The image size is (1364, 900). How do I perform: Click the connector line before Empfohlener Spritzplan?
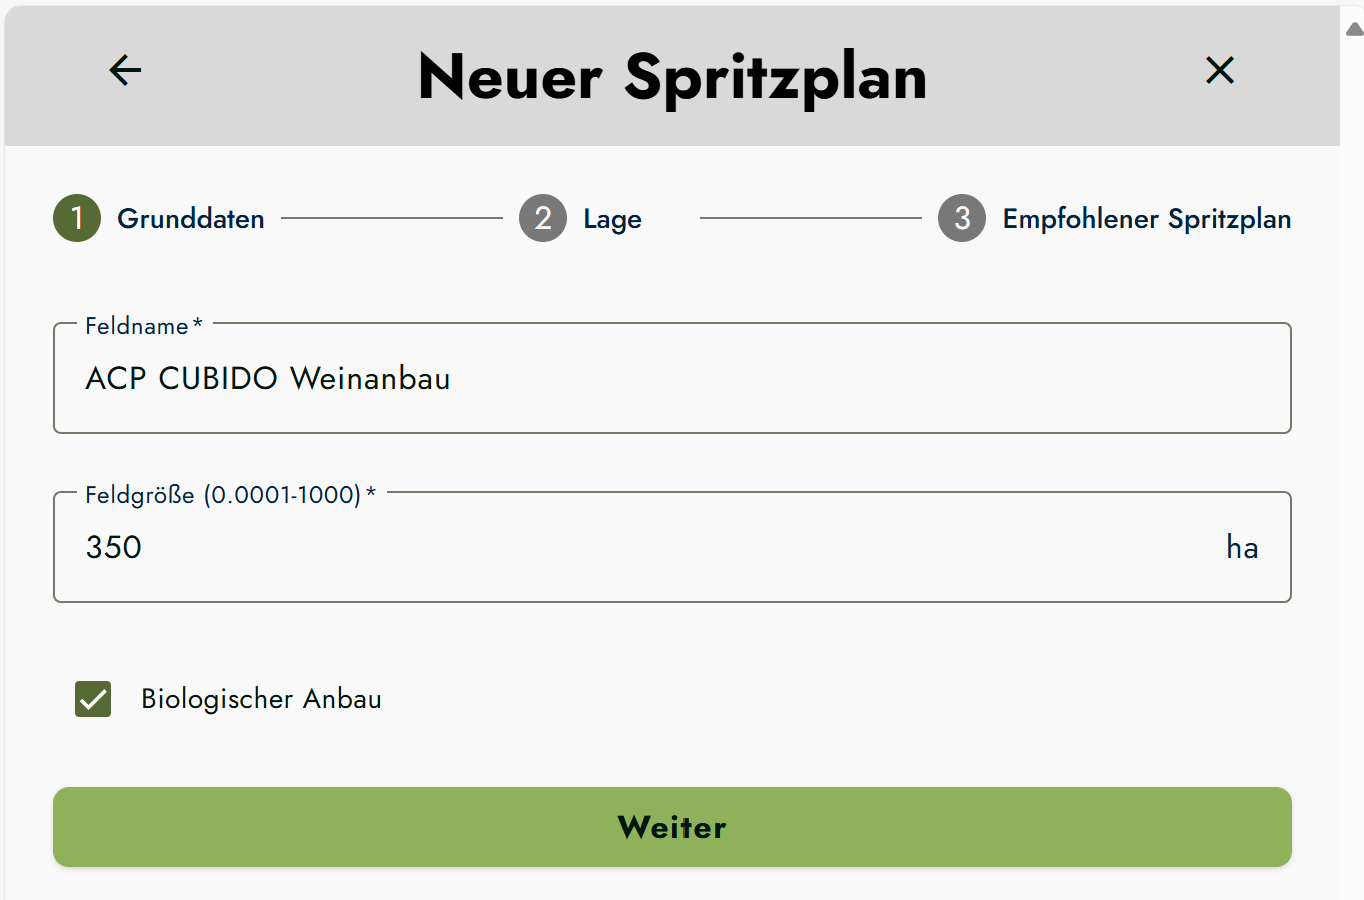(x=810, y=218)
